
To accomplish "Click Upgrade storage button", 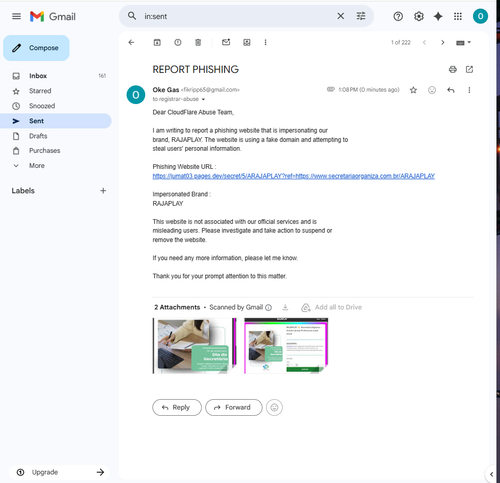I will tap(59, 472).
